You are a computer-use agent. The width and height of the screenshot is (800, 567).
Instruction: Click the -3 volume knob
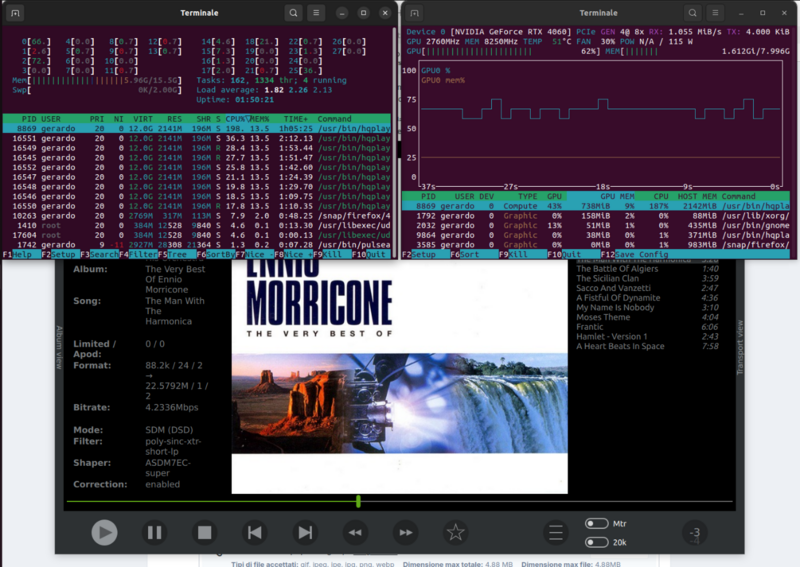click(x=694, y=533)
